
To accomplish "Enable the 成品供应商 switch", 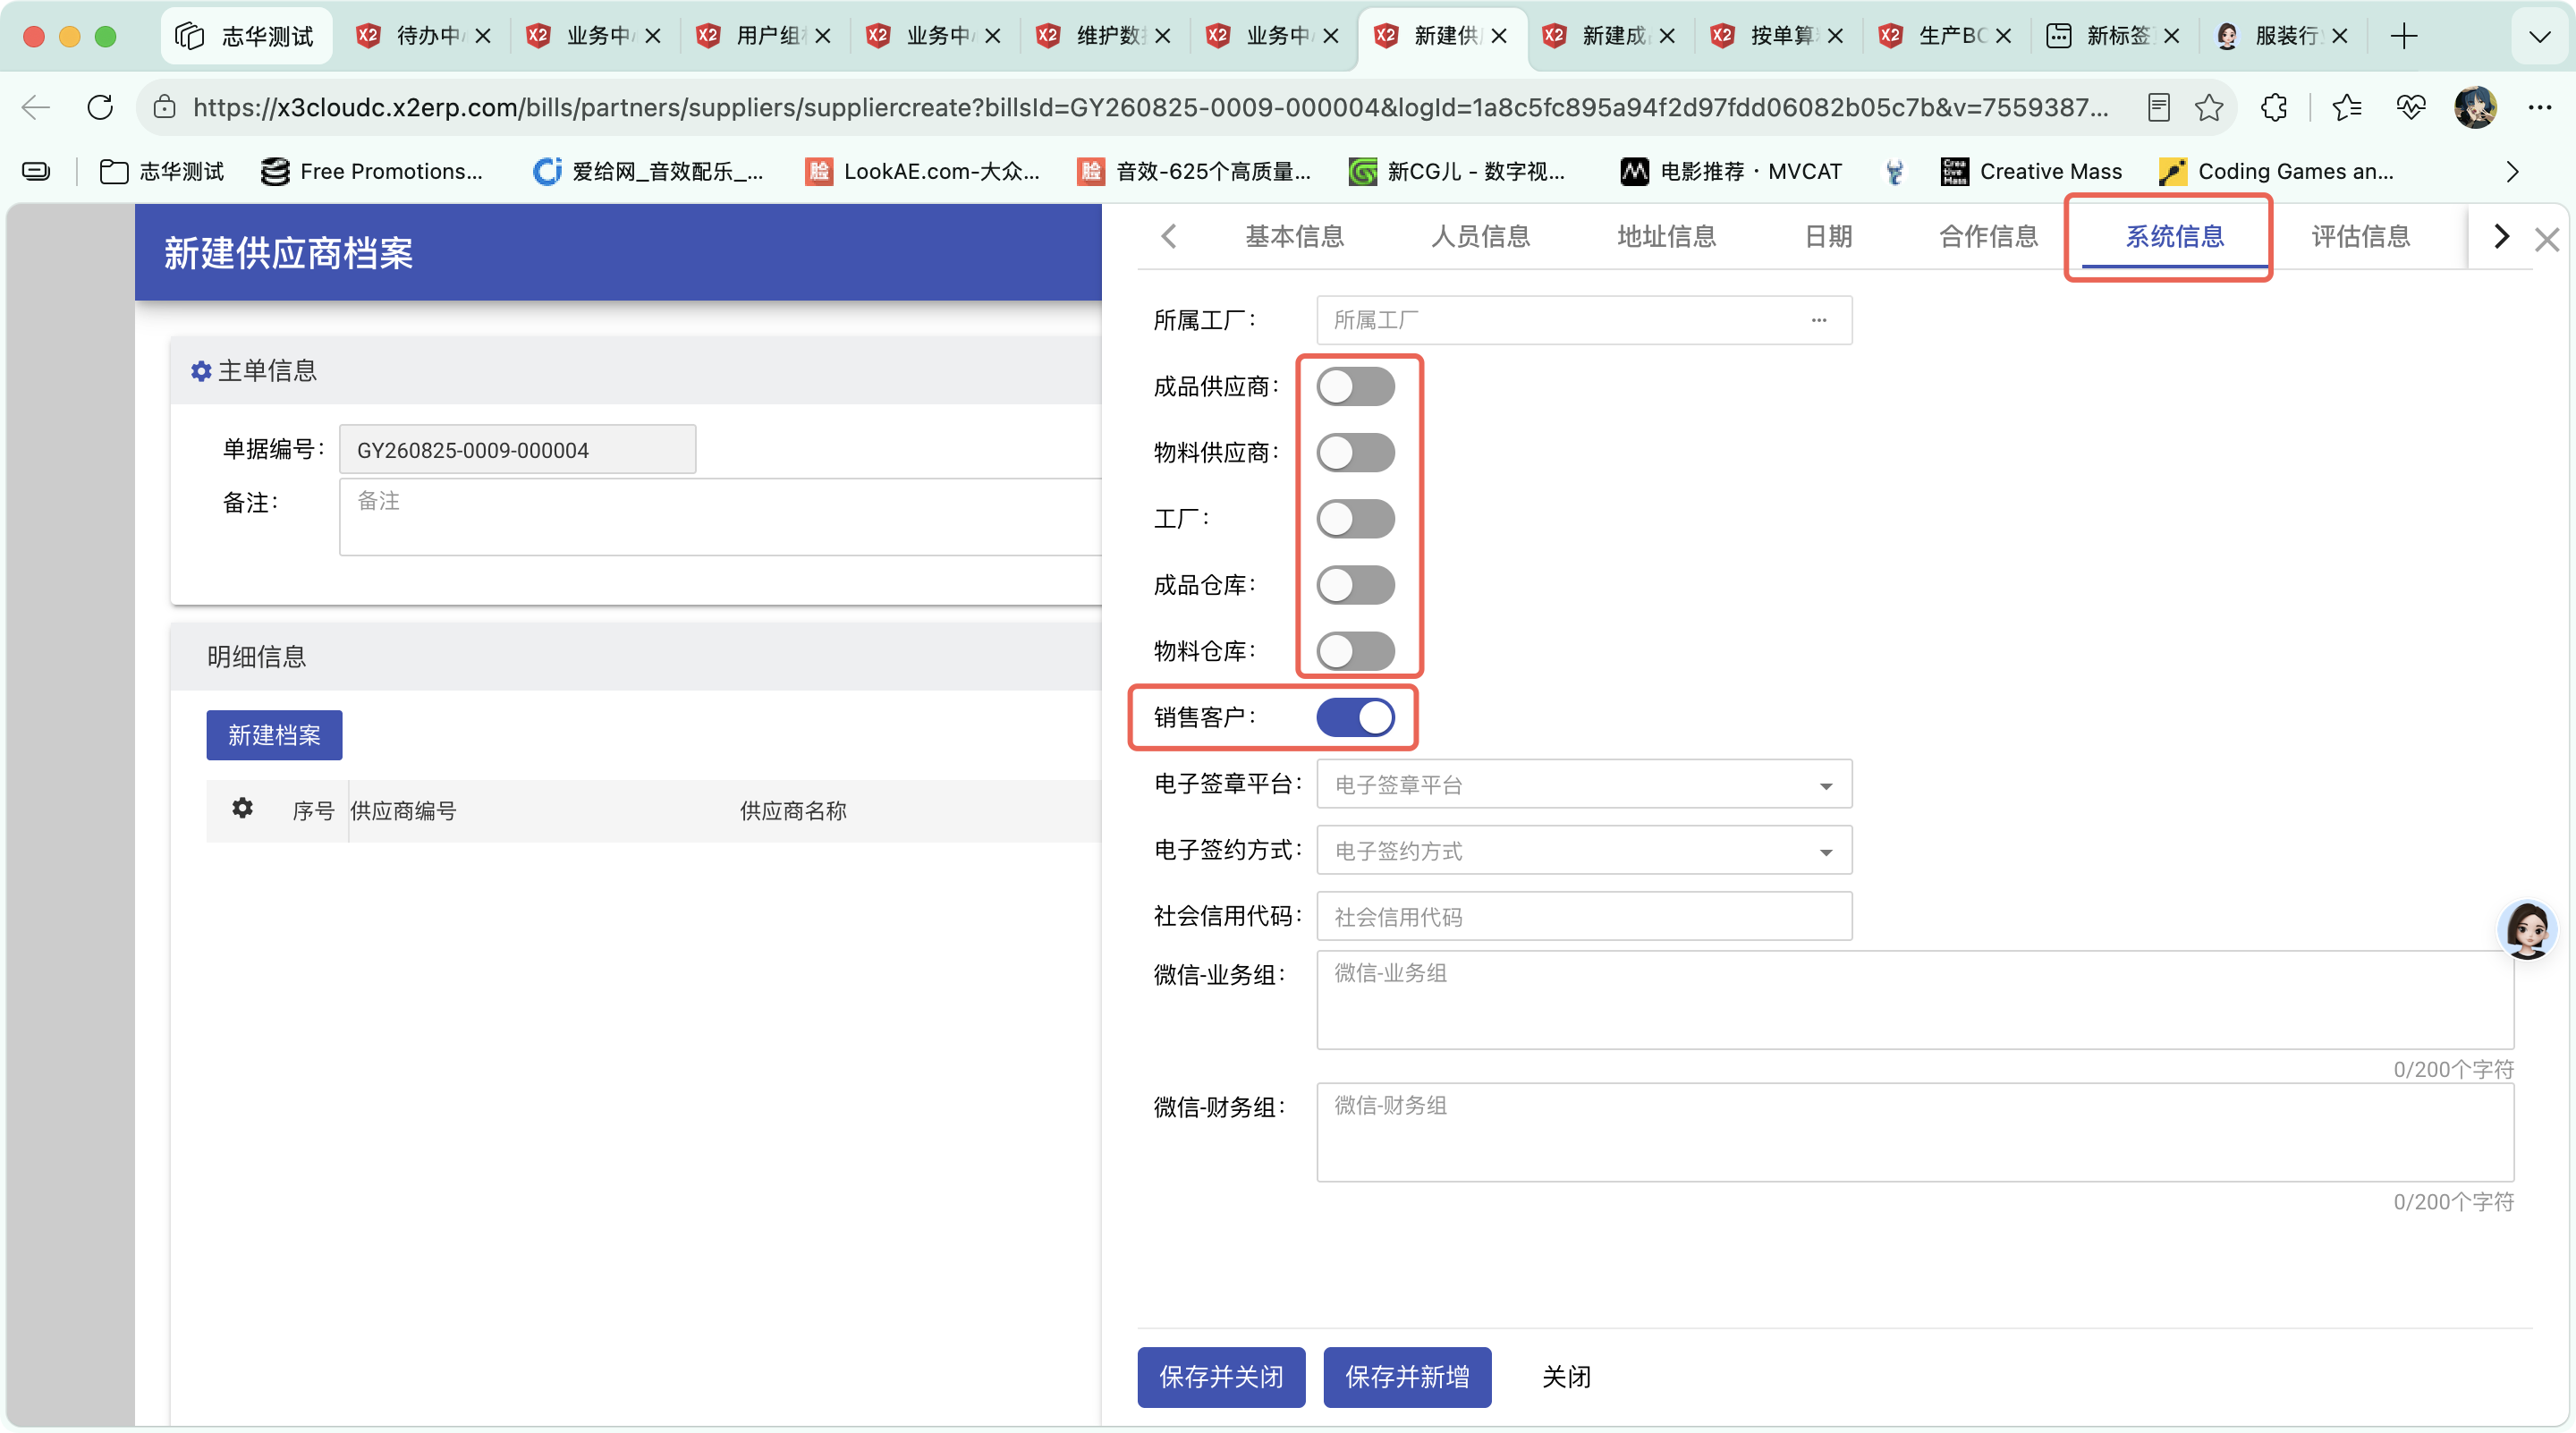I will click(1355, 386).
